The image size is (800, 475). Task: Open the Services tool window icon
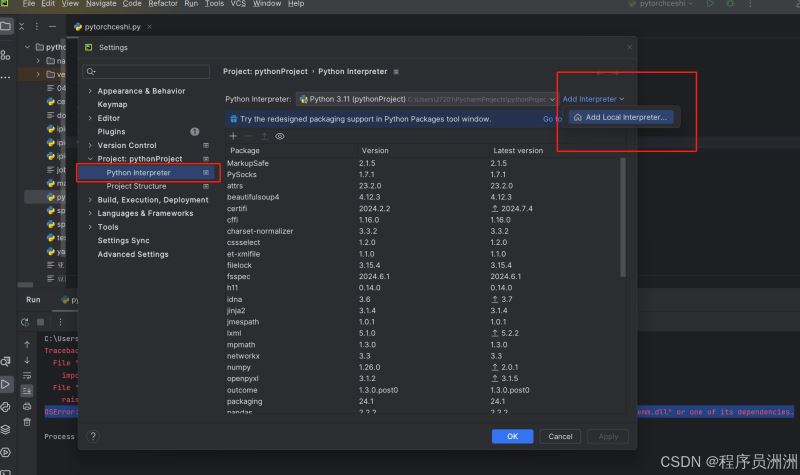point(6,452)
